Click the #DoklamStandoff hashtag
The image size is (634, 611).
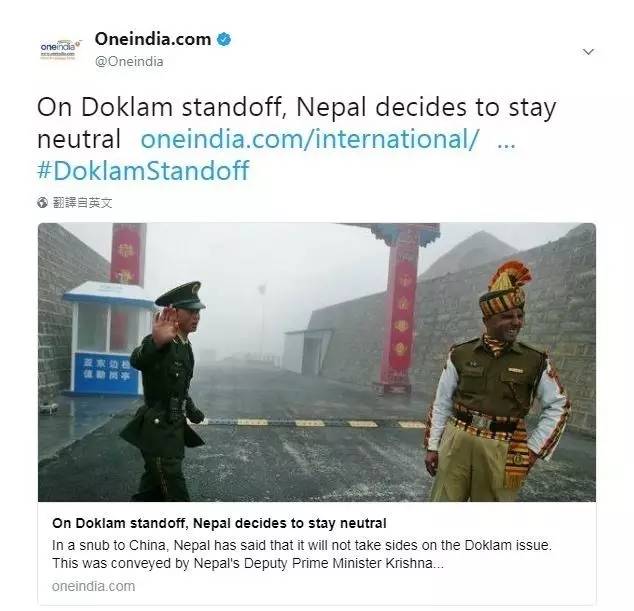tap(143, 170)
